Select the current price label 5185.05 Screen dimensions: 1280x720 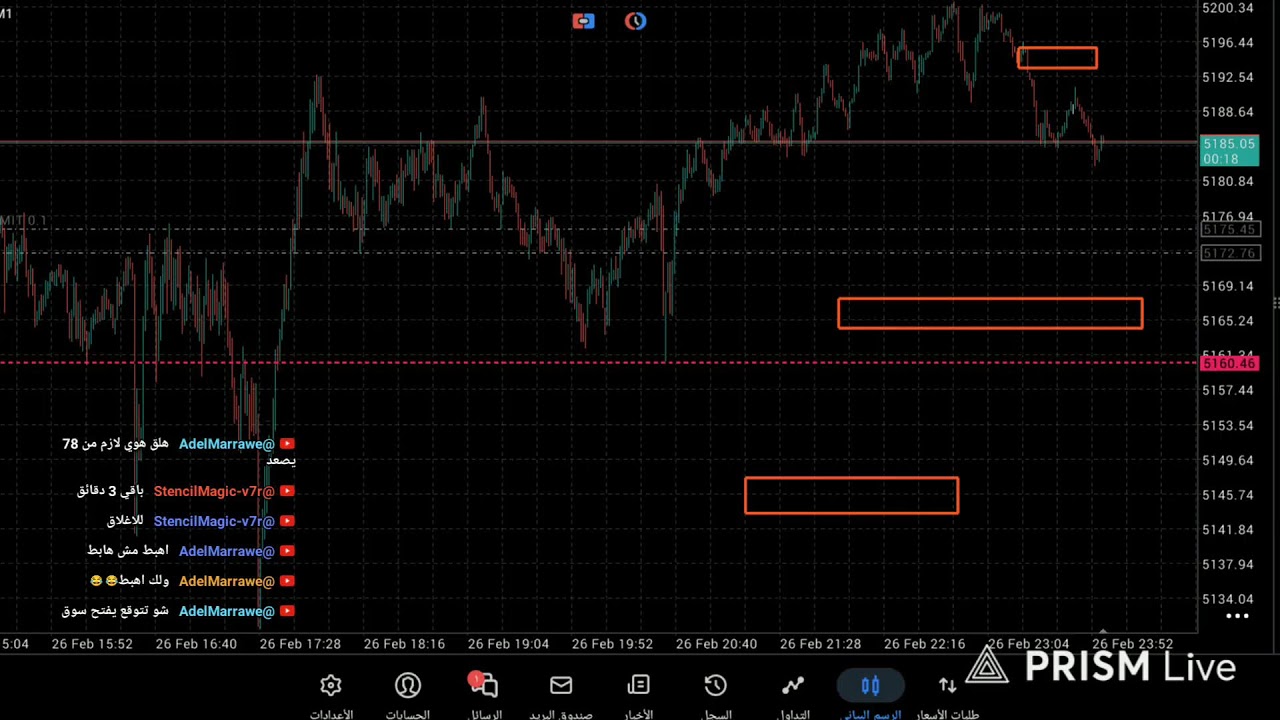point(1229,151)
